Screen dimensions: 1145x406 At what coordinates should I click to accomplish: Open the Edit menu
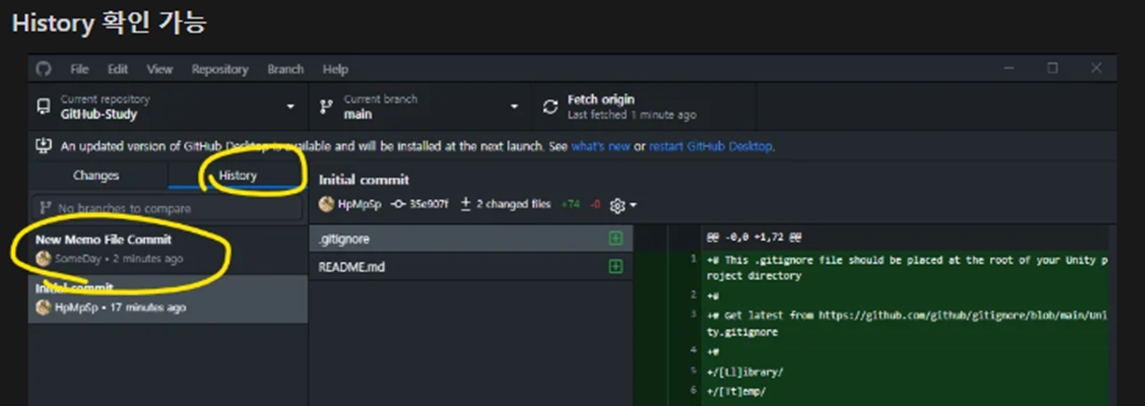[x=118, y=69]
